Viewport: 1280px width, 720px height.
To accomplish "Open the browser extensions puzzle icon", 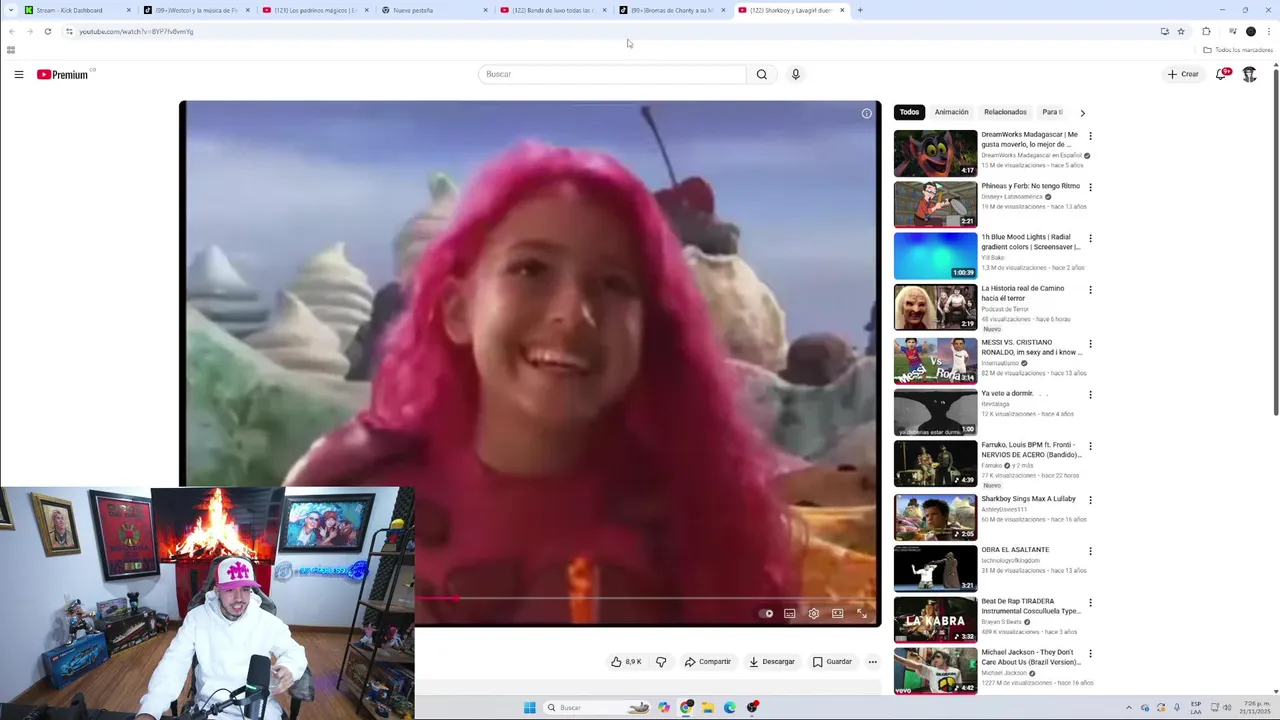I will pyautogui.click(x=1206, y=32).
